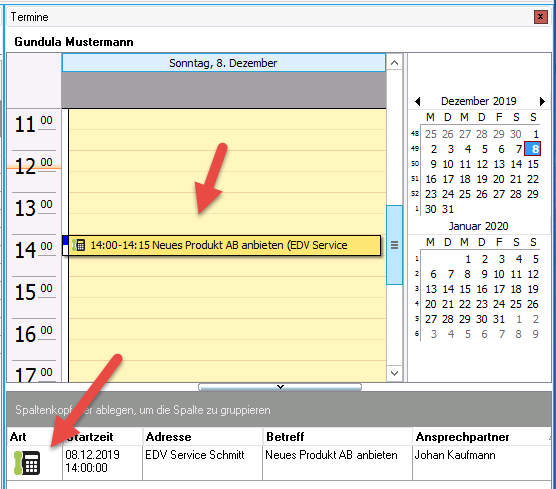The height and width of the screenshot is (489, 556).
Task: Click the scrollbar up arrow in day view
Action: point(394,63)
